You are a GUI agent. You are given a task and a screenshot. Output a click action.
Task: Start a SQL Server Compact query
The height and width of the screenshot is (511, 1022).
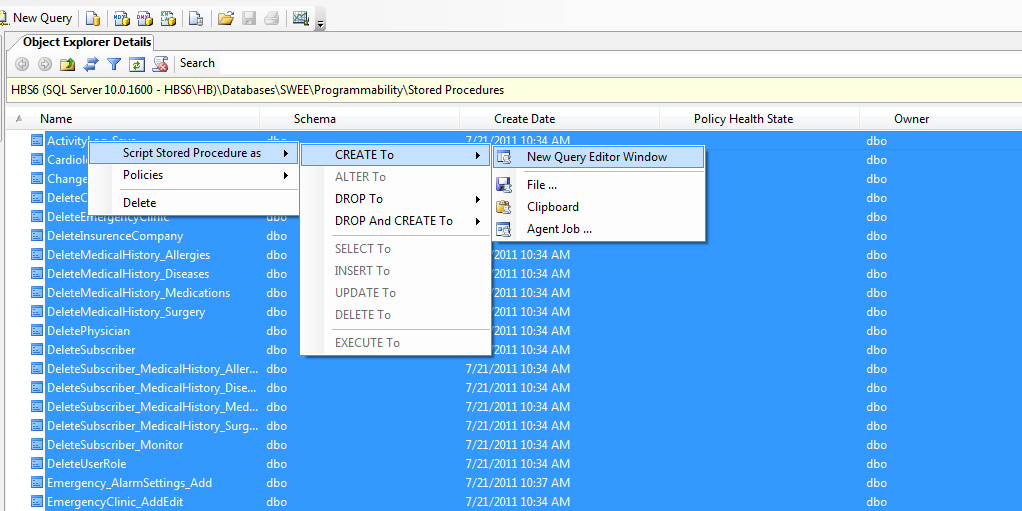[196, 19]
